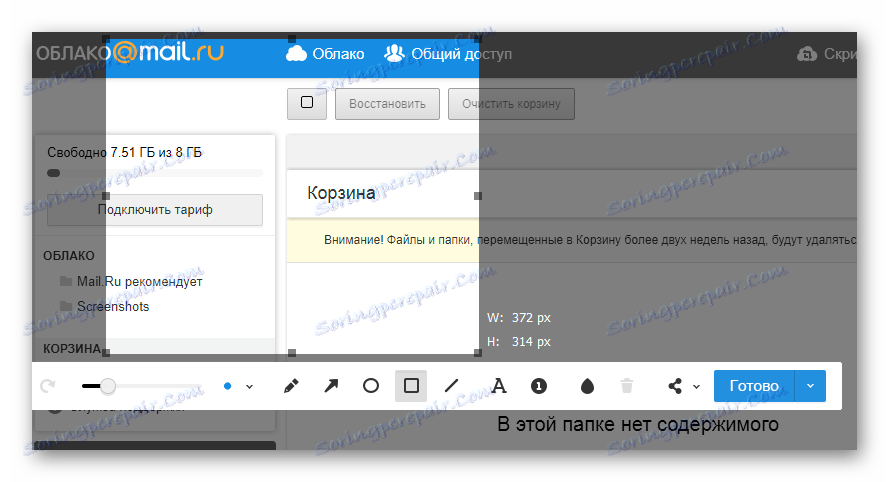The height and width of the screenshot is (482, 889).
Task: Adjust the line thickness slider handle
Action: (x=108, y=386)
